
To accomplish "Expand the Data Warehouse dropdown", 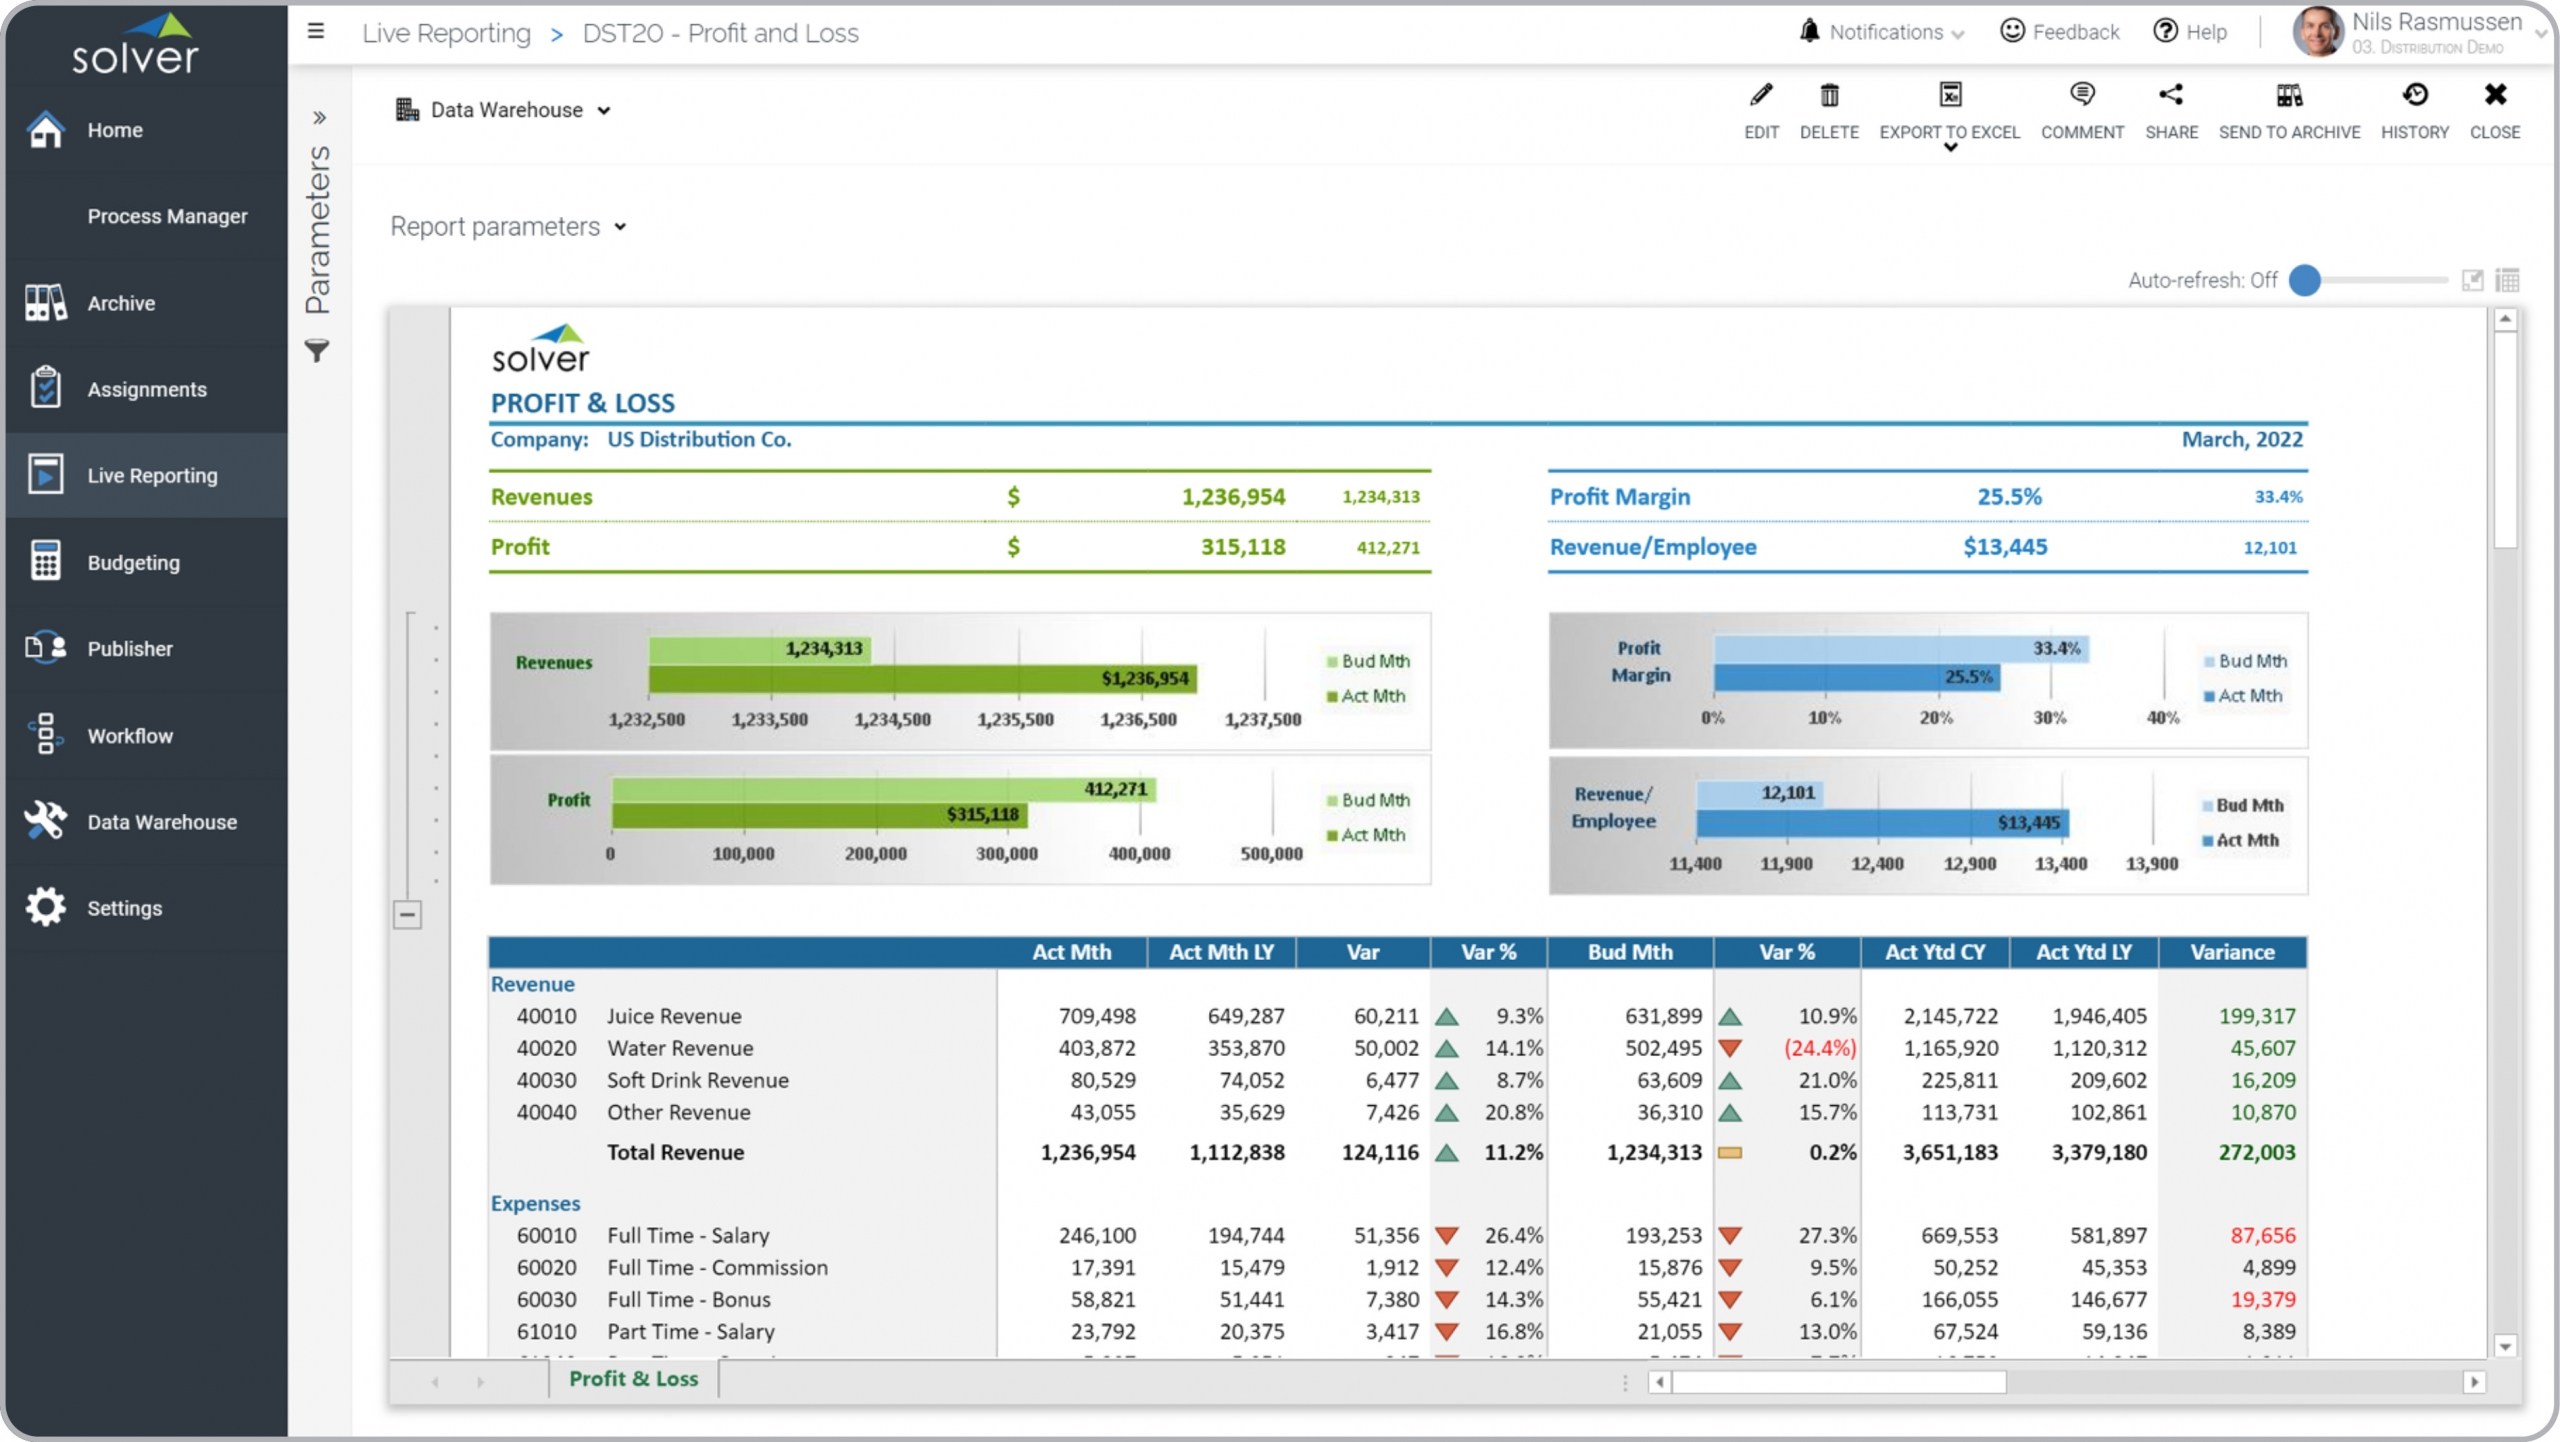I will [x=604, y=111].
